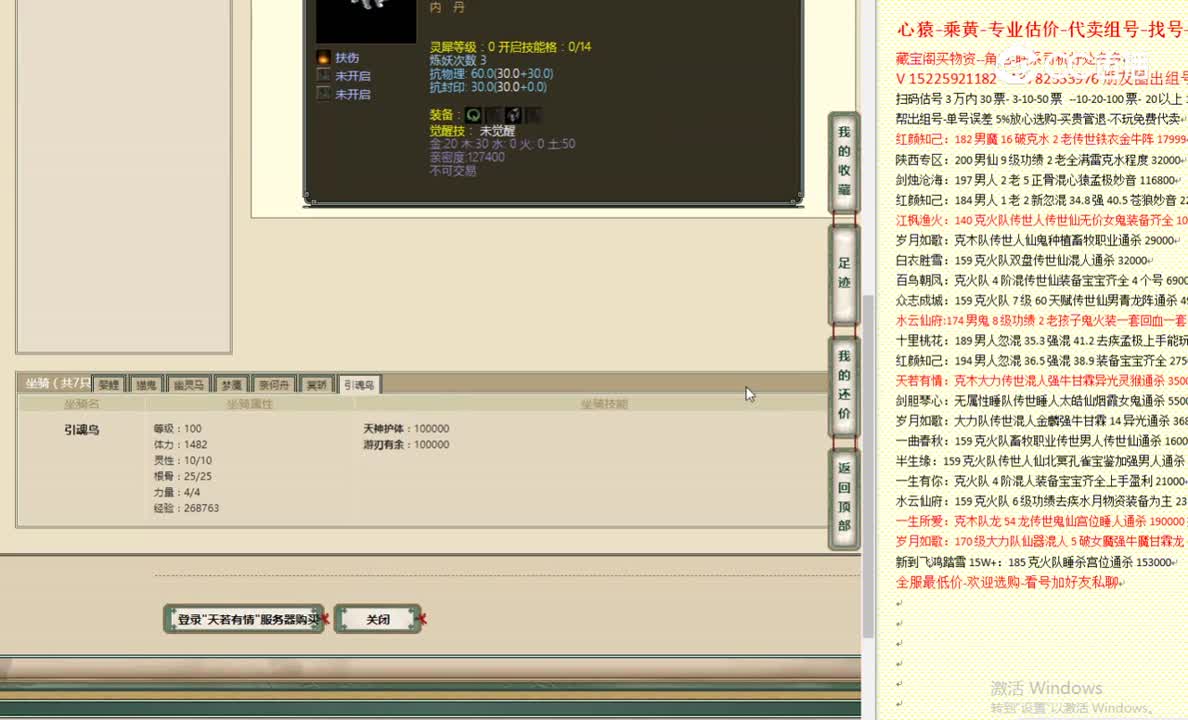Click 登录"天若有情"服务器购买 button
1188x720 pixels.
[245, 619]
